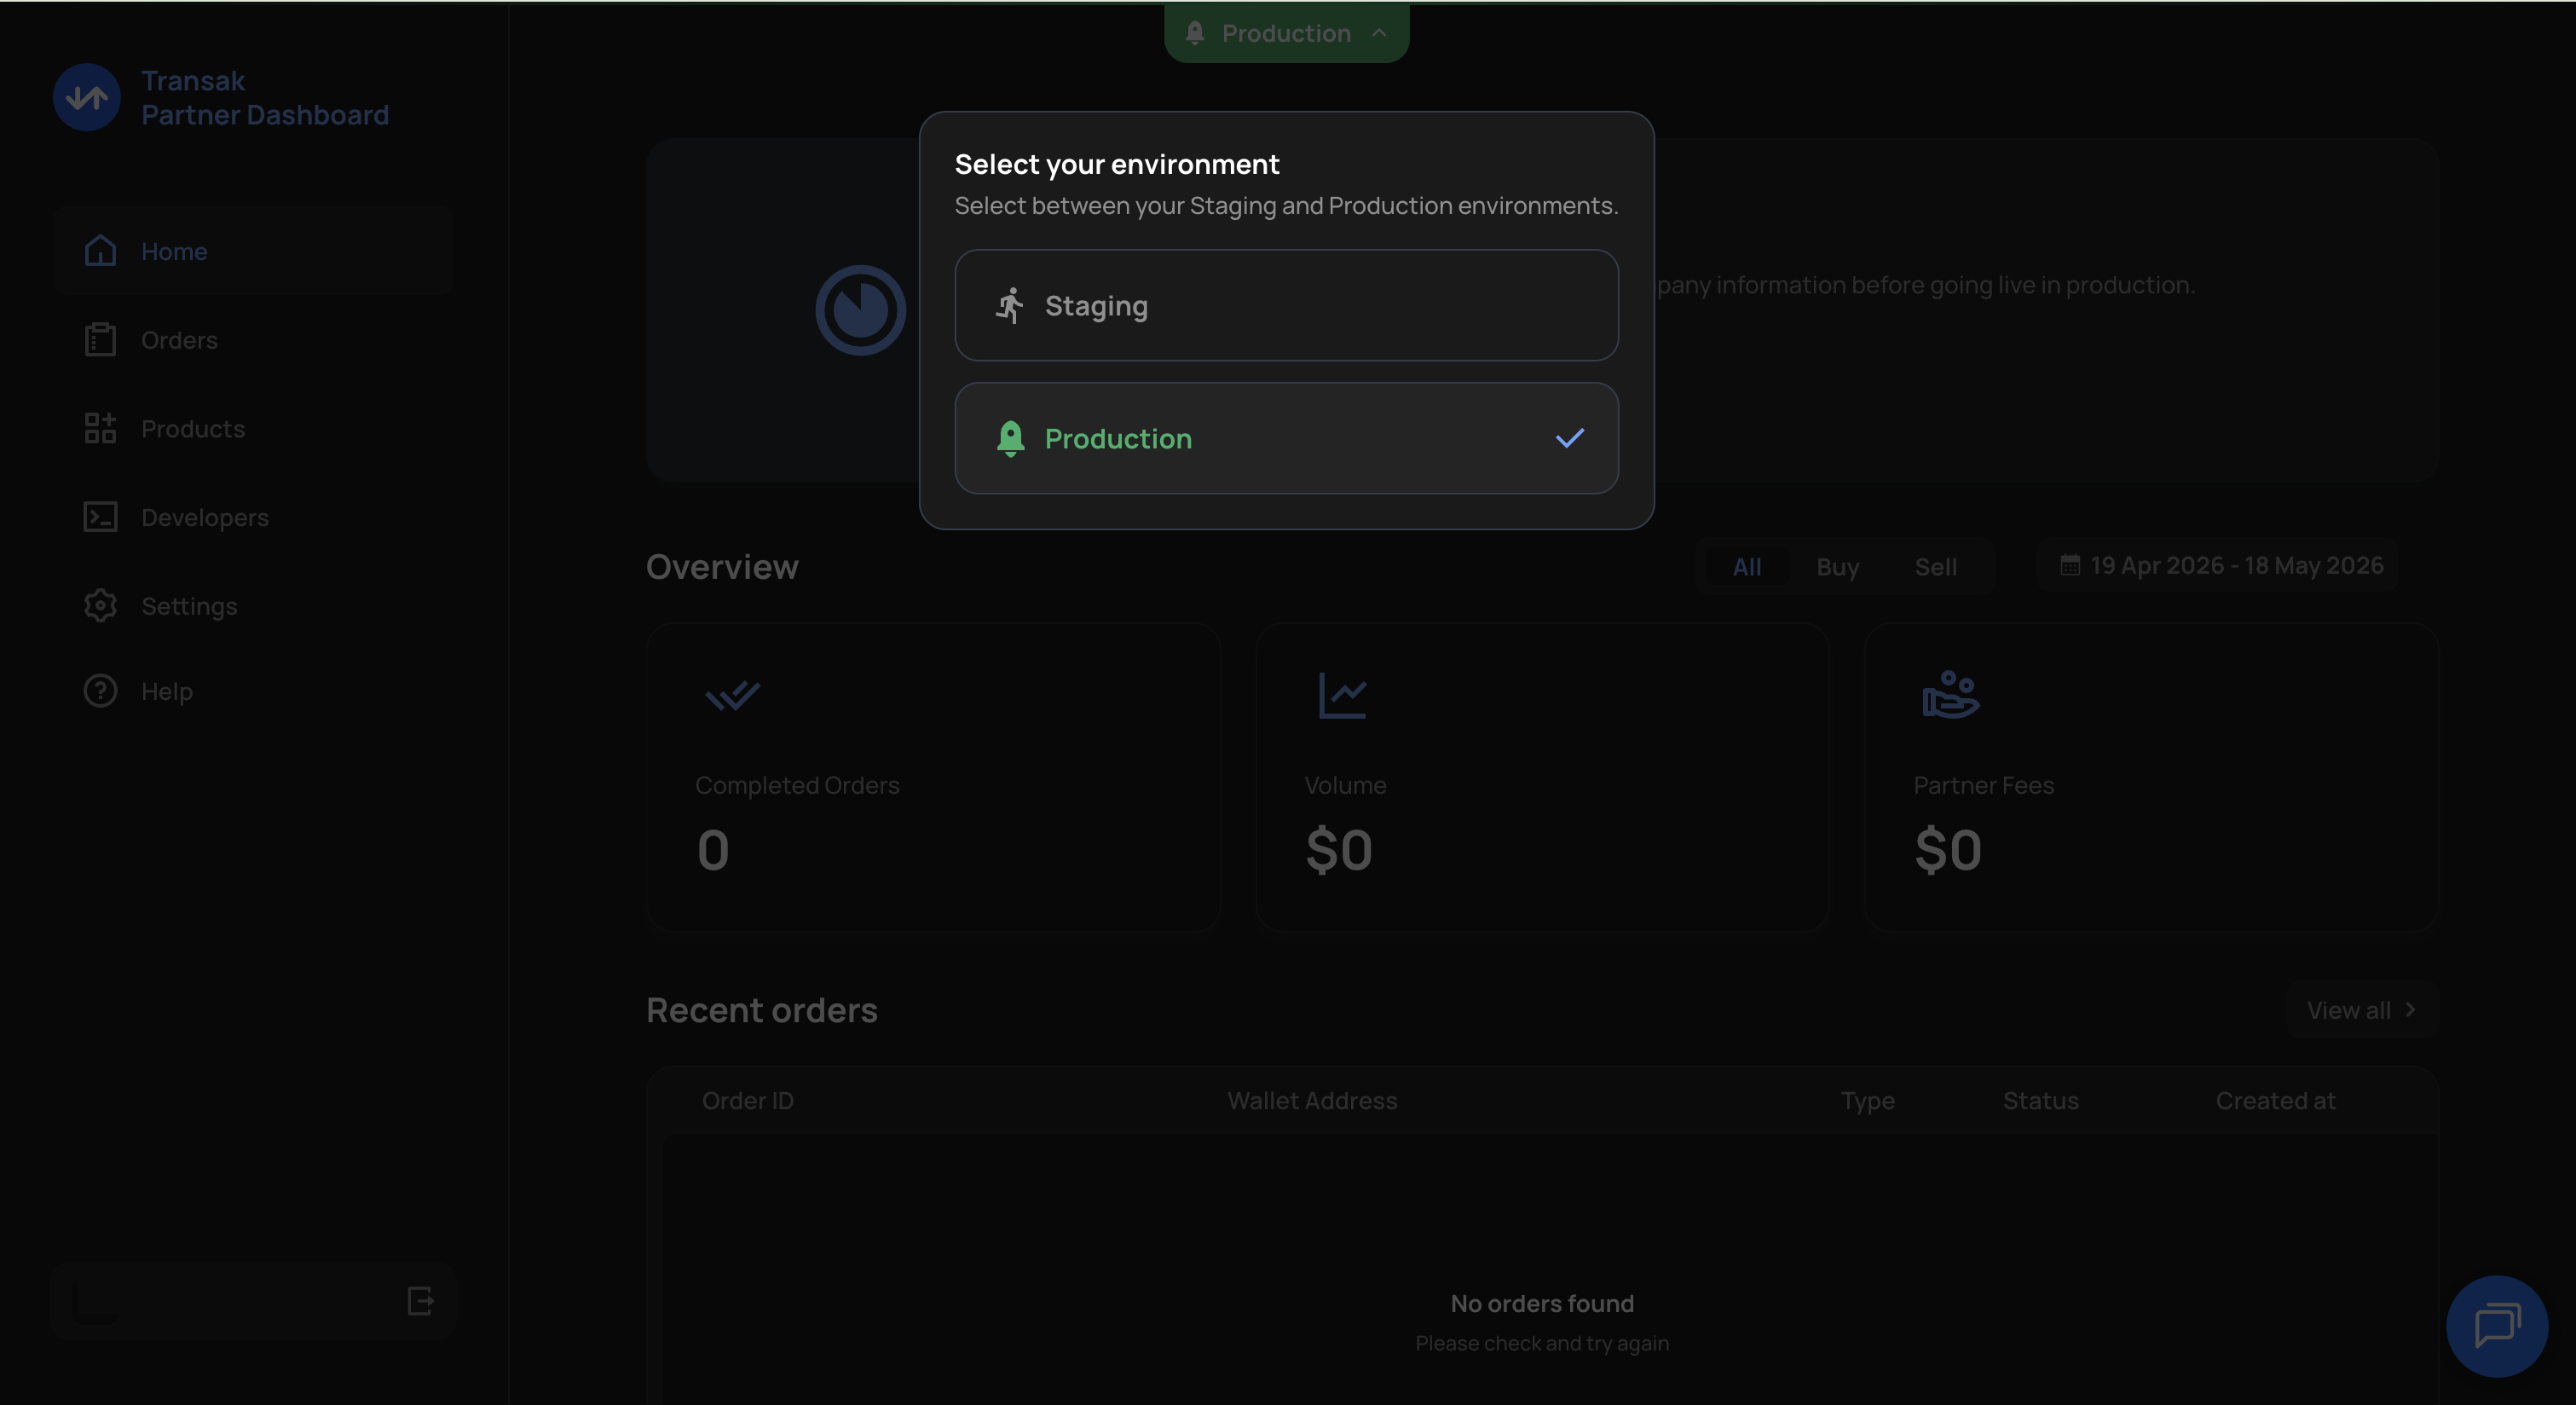
Task: Open the live chat support bubble
Action: tap(2496, 1326)
